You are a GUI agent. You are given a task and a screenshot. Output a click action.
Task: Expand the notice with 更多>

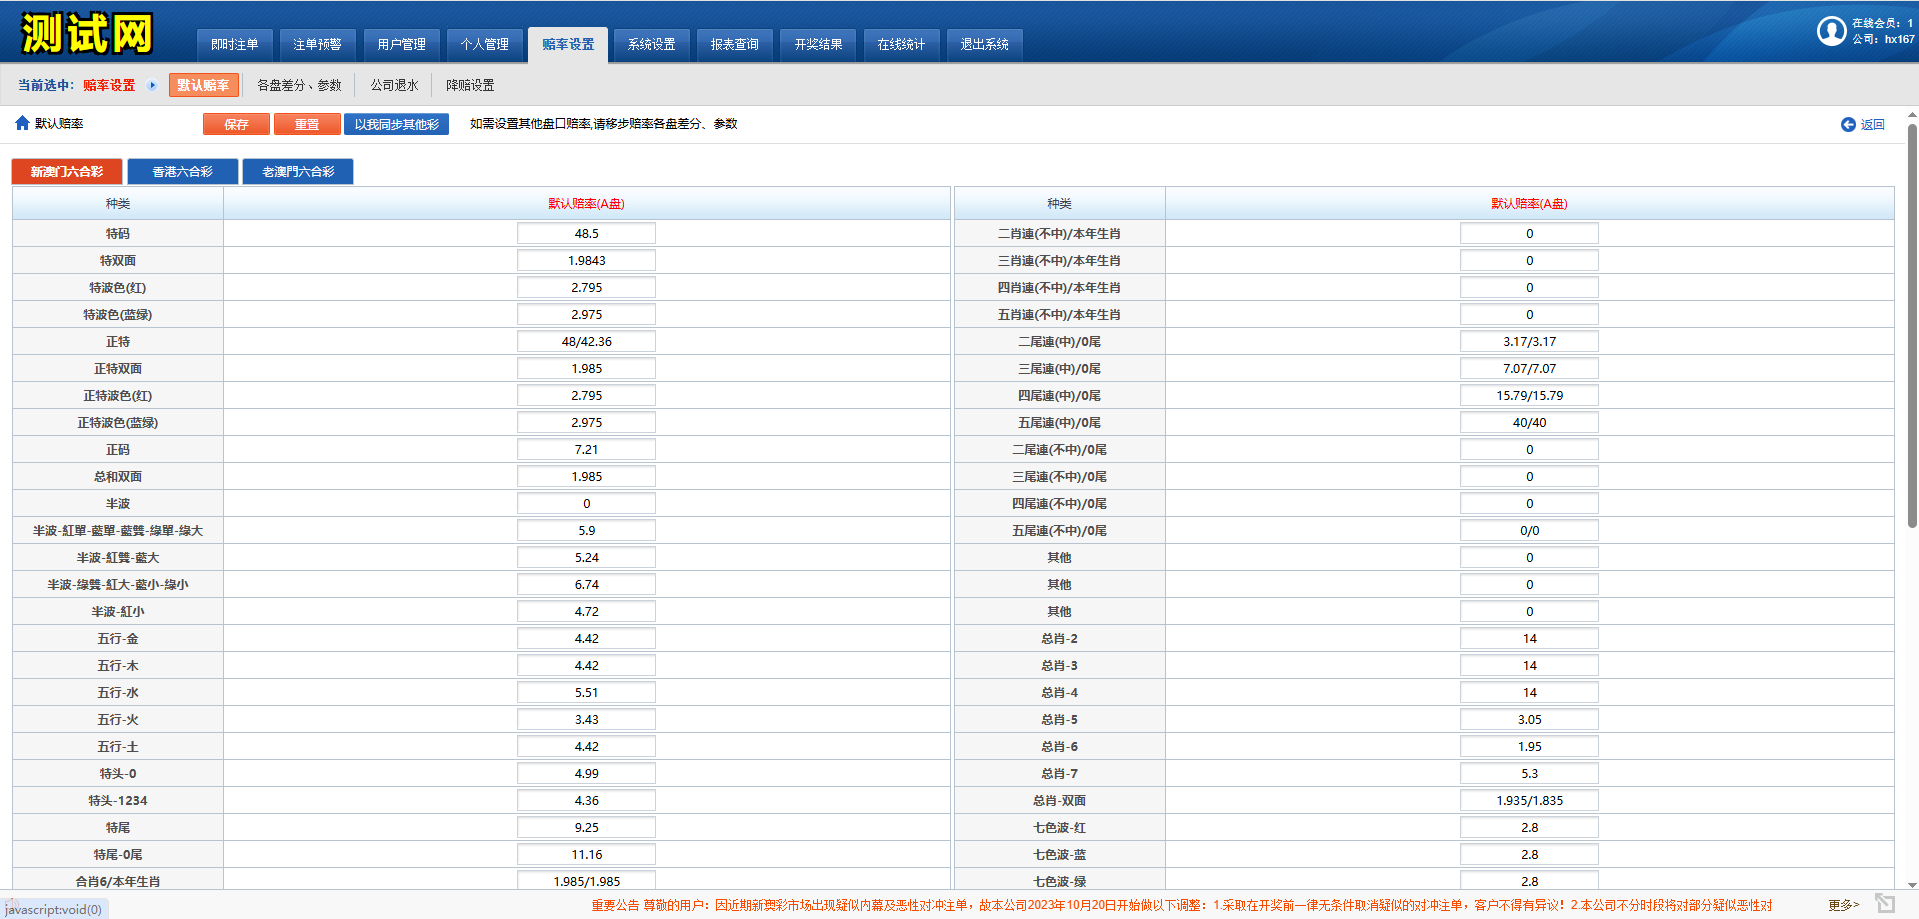pyautogui.click(x=1843, y=905)
